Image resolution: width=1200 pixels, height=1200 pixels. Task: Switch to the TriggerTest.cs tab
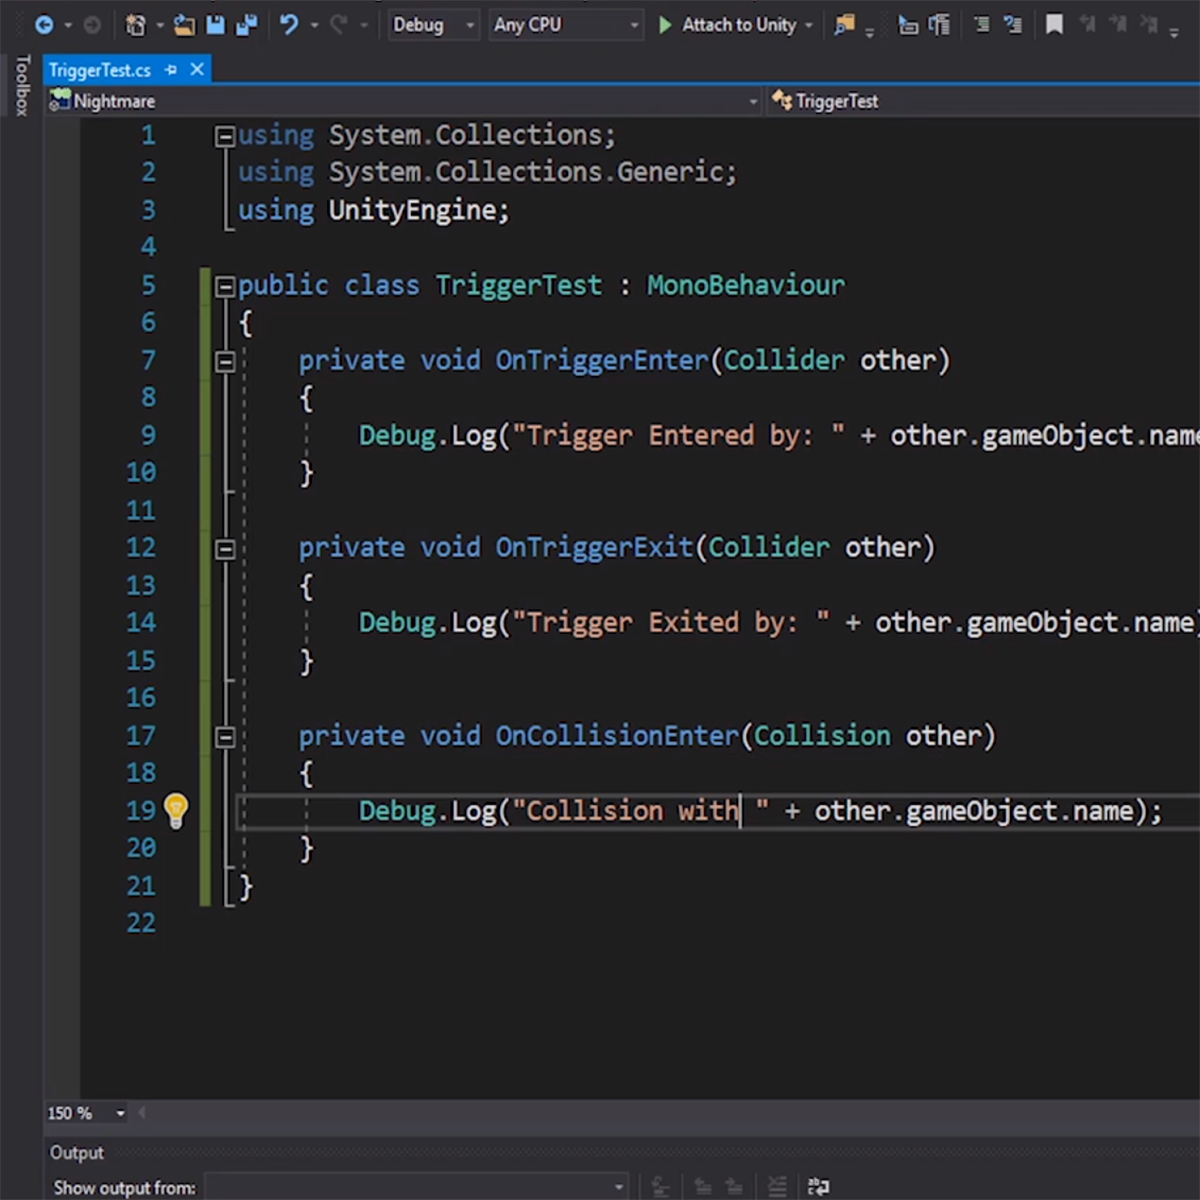point(100,70)
